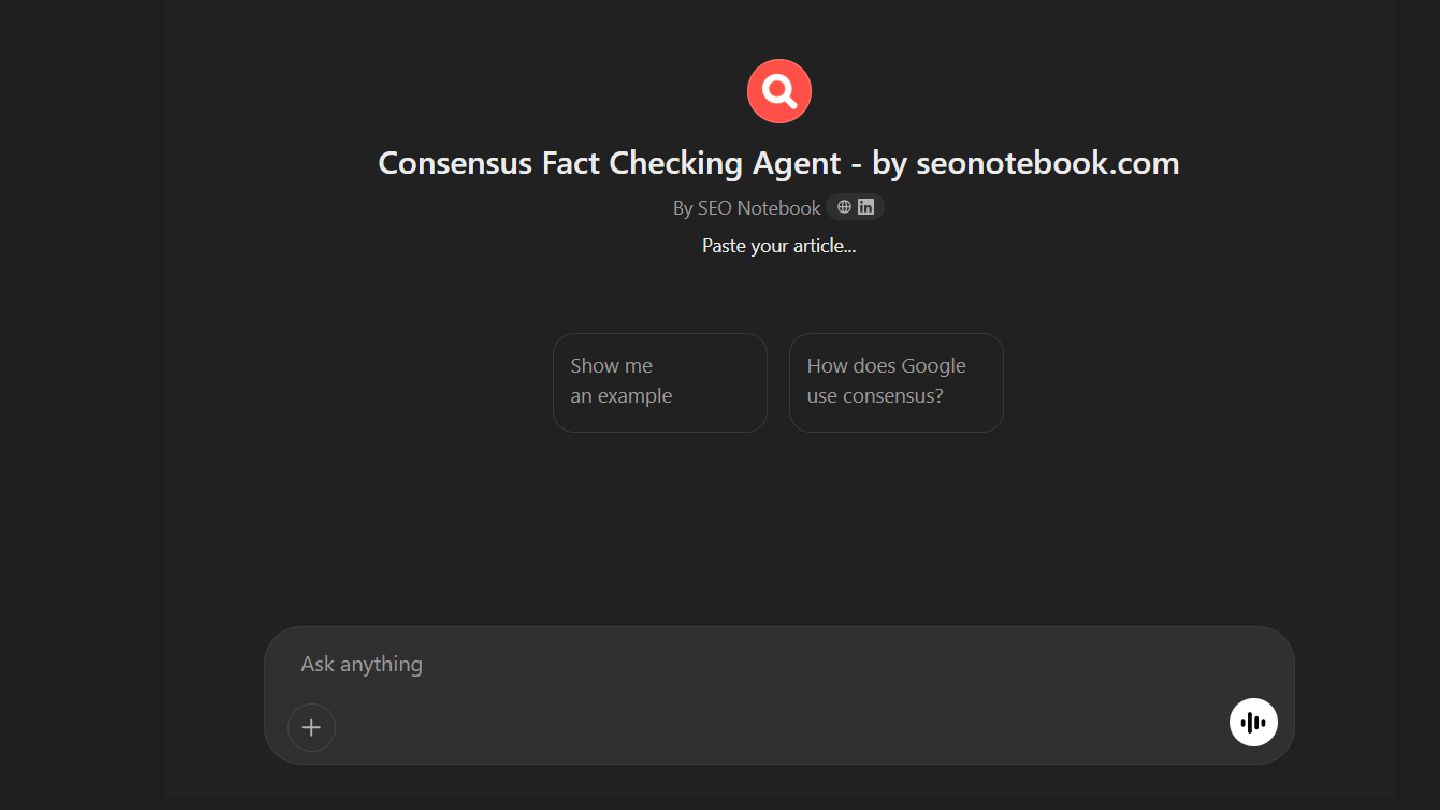Open the globe website link icon
1440x810 pixels.
click(x=844, y=207)
